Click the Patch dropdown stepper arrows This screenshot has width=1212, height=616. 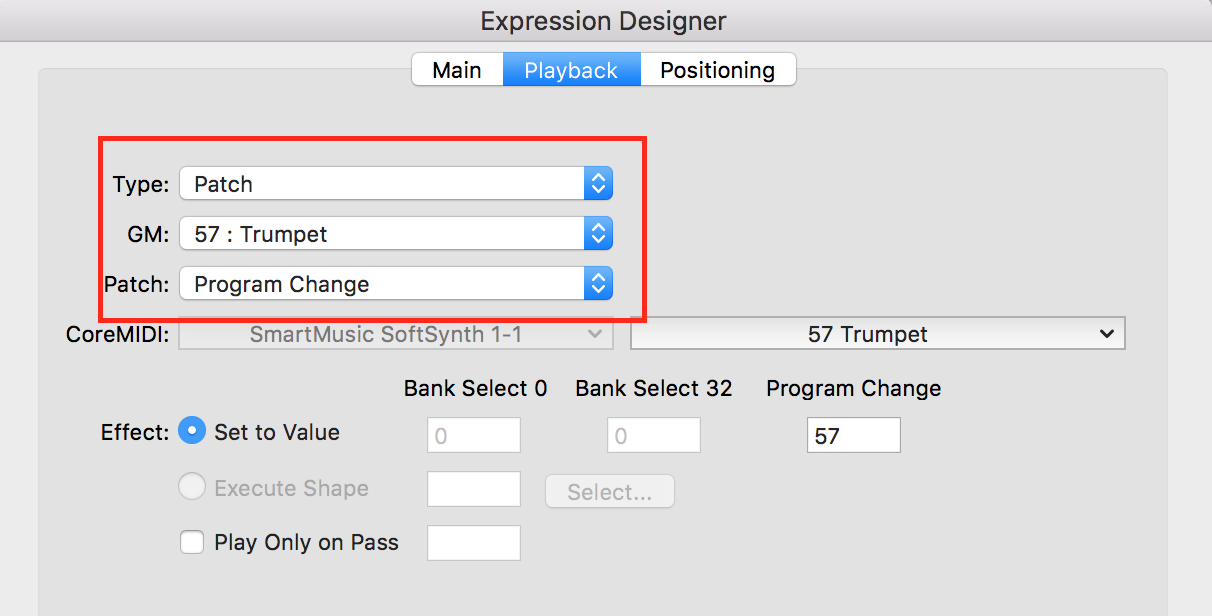(598, 284)
